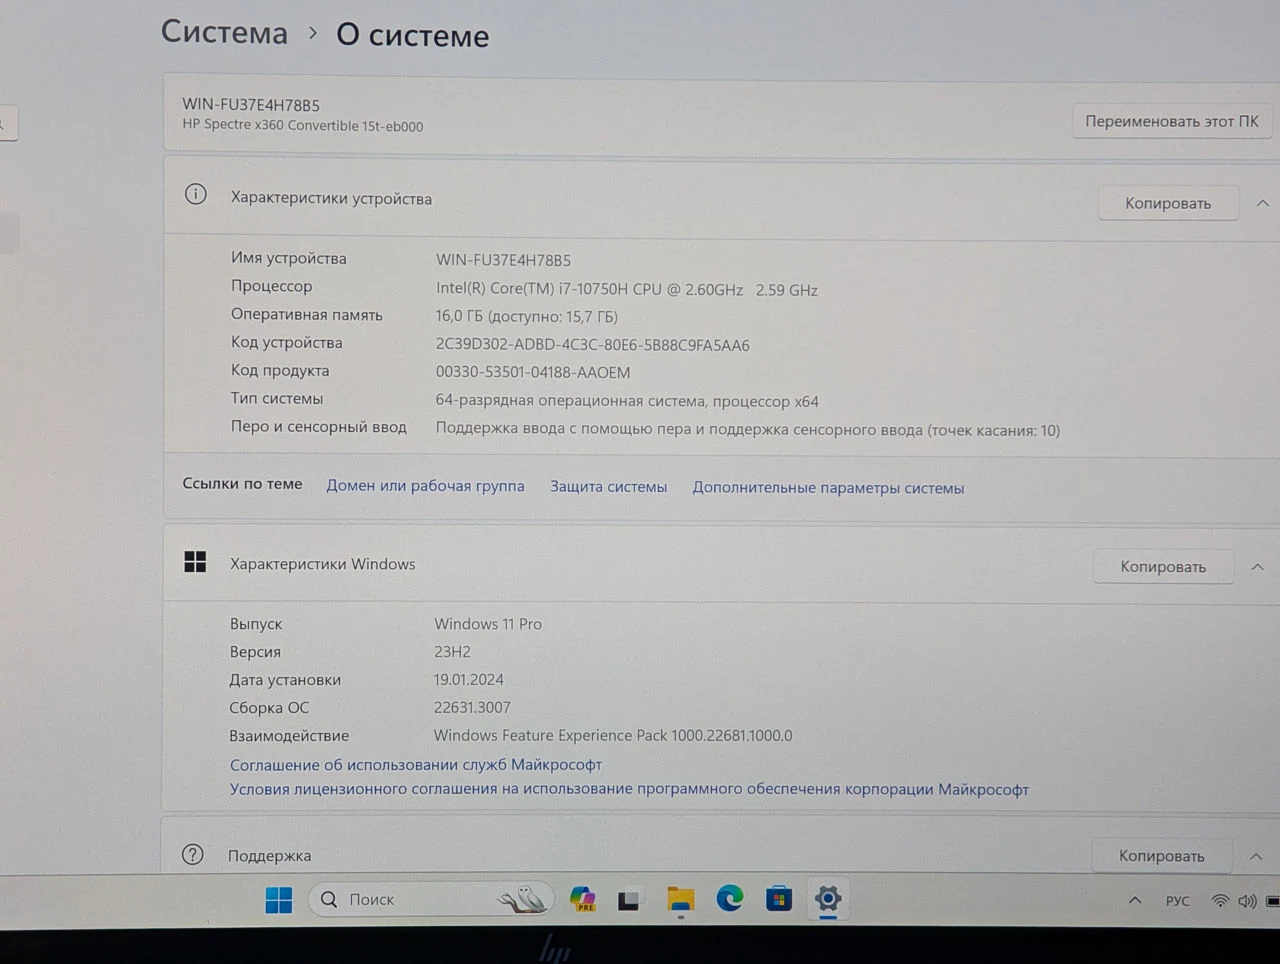This screenshot has height=964, width=1280.
Task: Click the owl illustration in the search box
Action: pyautogui.click(x=524, y=899)
